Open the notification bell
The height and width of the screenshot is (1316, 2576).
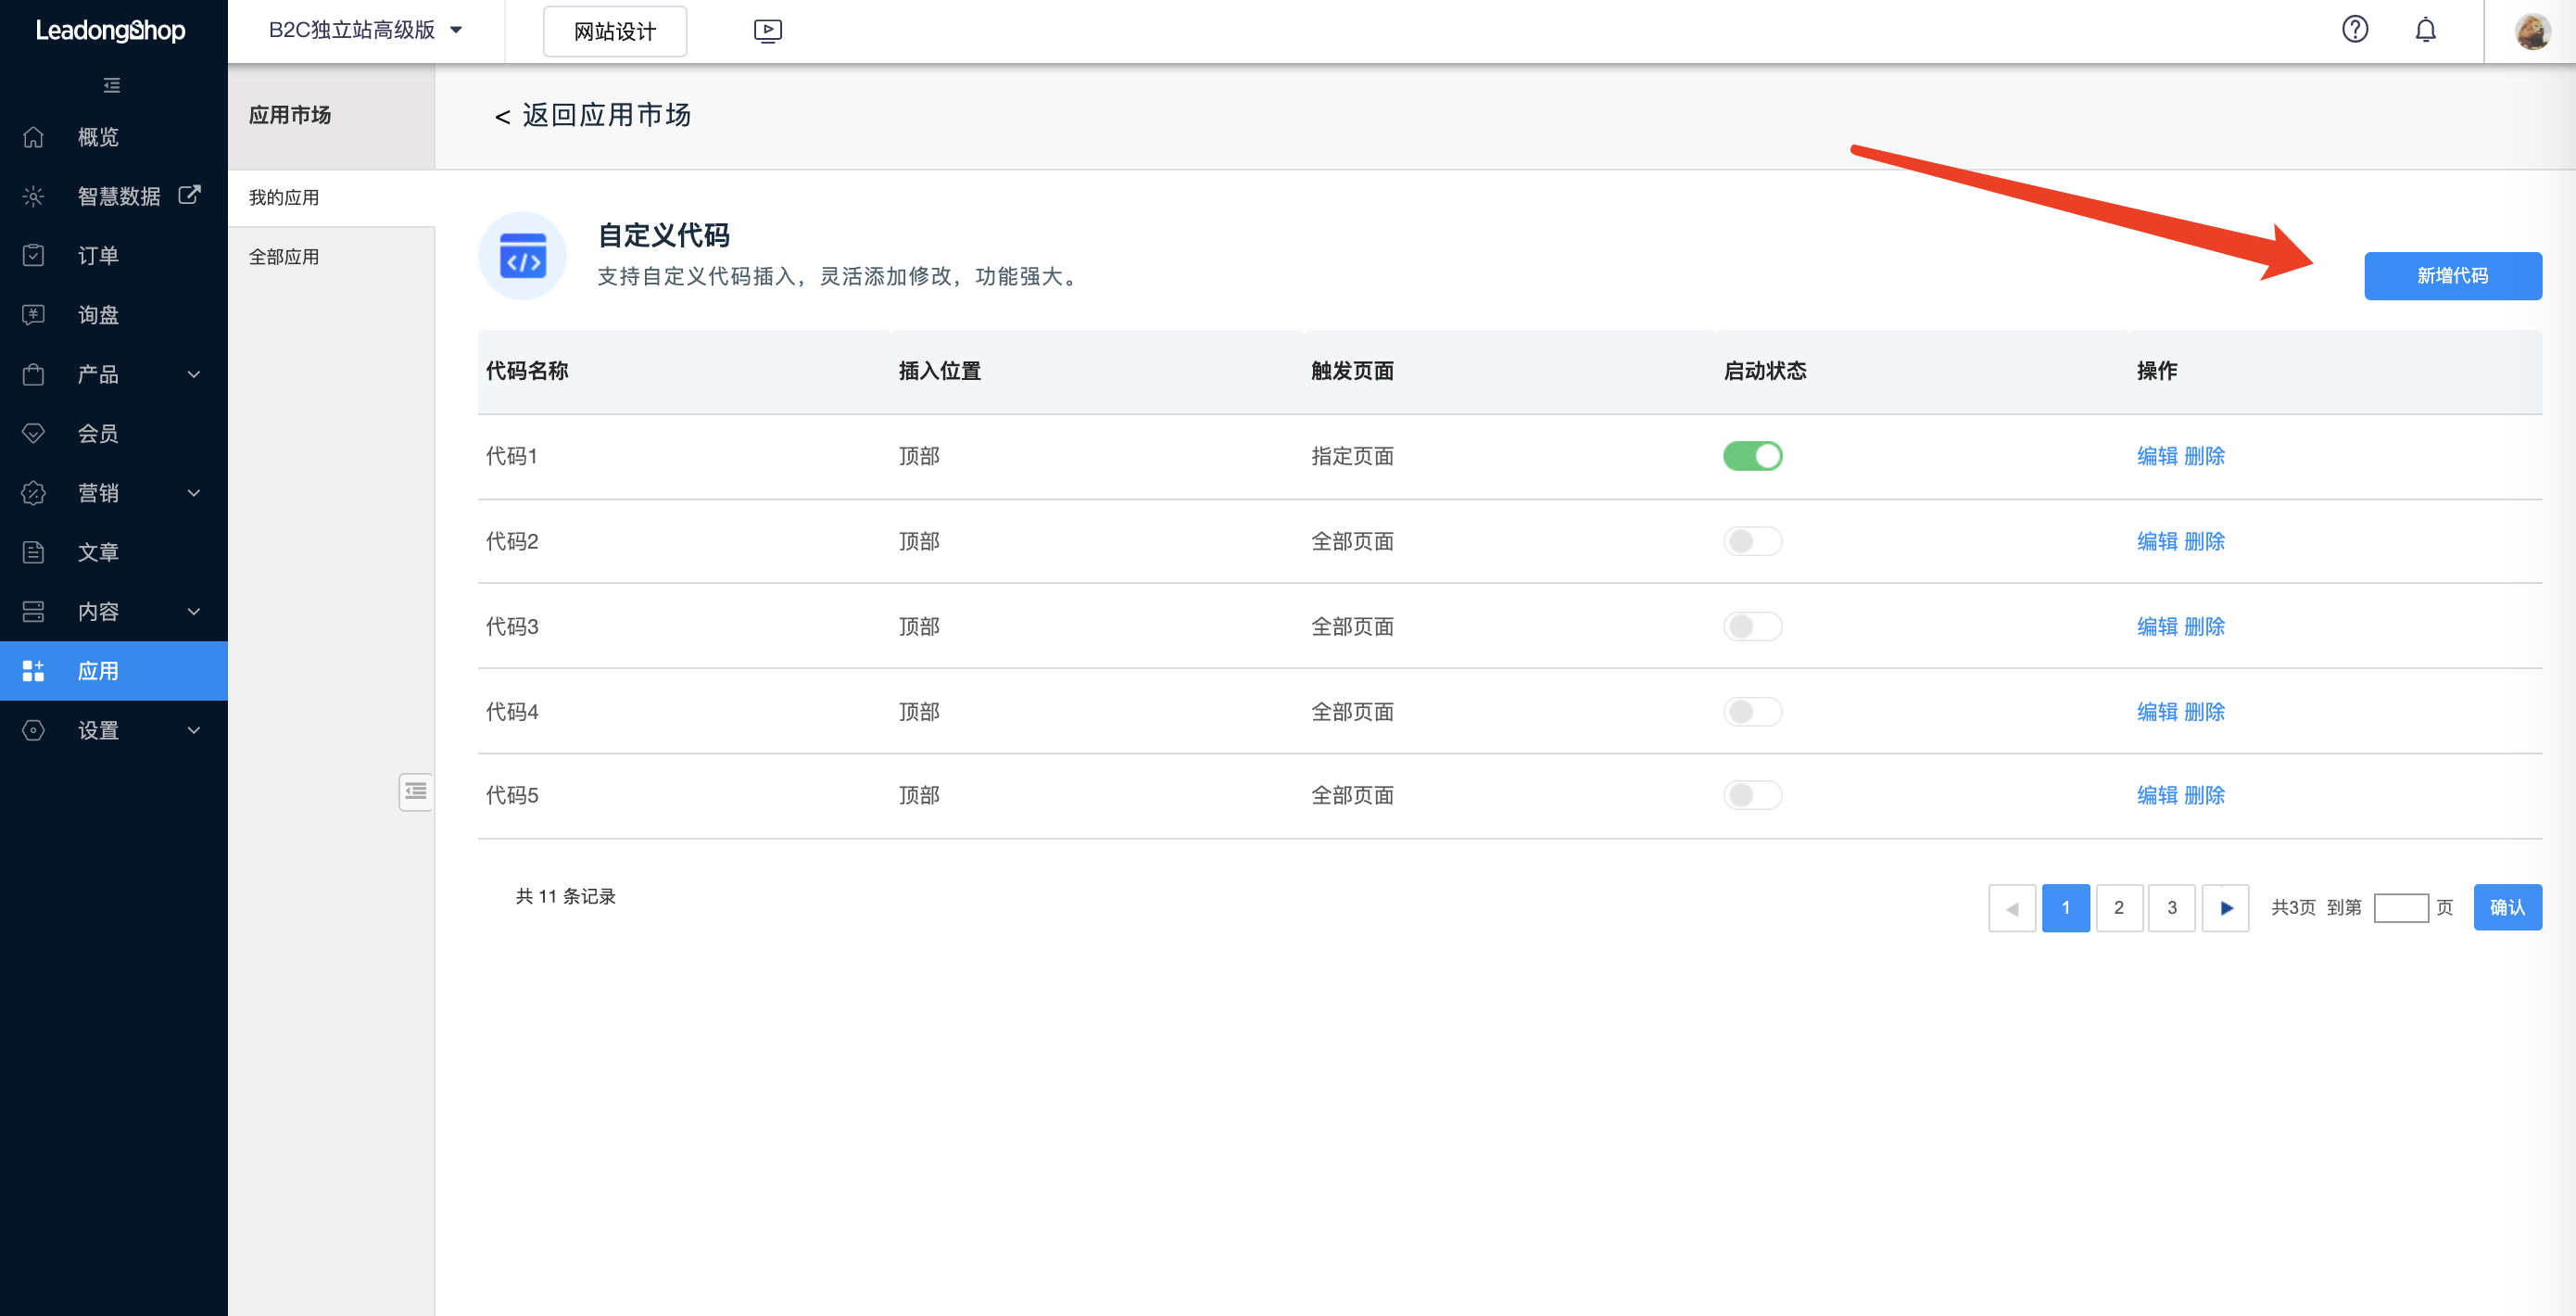coord(2425,30)
